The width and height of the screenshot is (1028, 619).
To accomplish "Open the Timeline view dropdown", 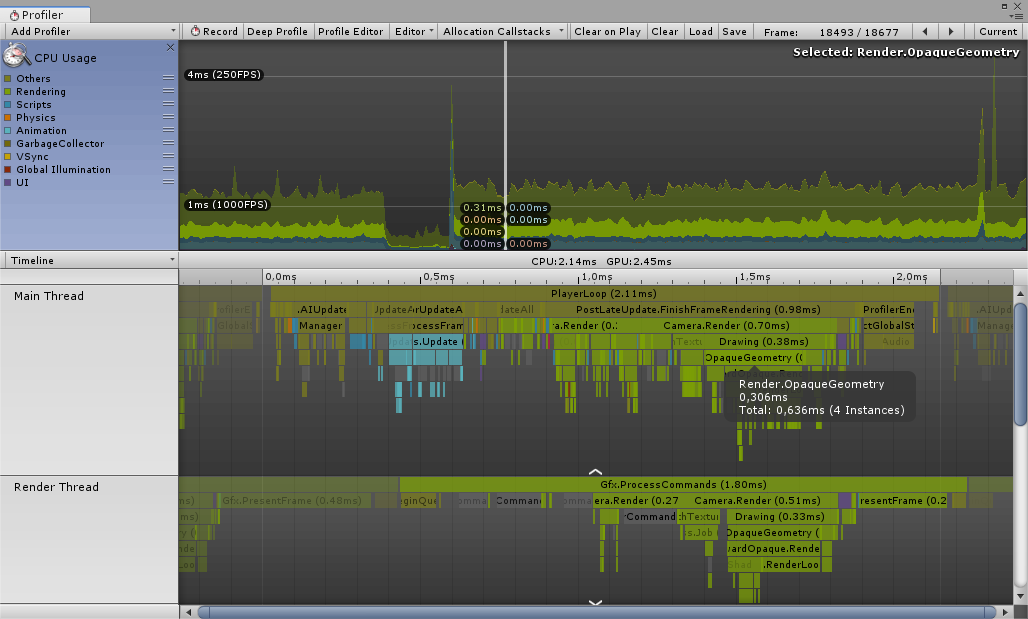I will point(88,260).
